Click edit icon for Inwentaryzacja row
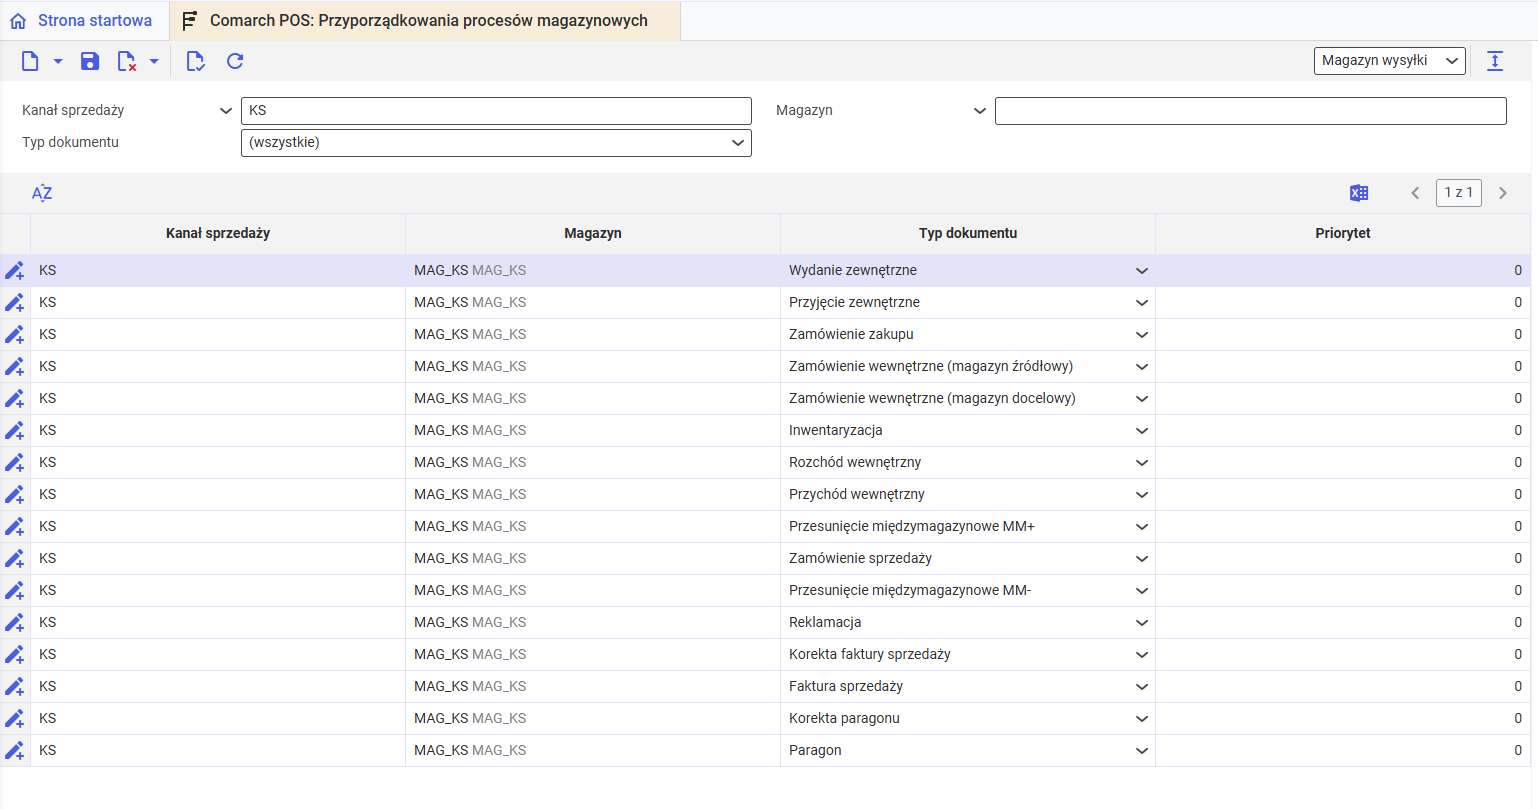Image resolution: width=1538 pixels, height=809 pixels. pos(15,431)
